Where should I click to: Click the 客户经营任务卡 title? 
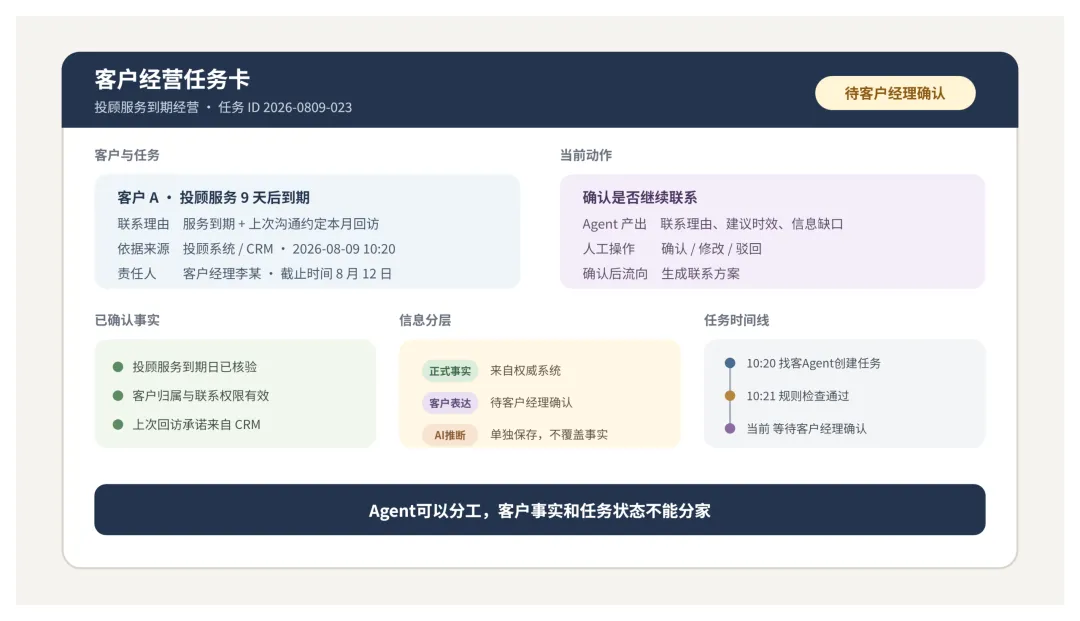tap(172, 79)
